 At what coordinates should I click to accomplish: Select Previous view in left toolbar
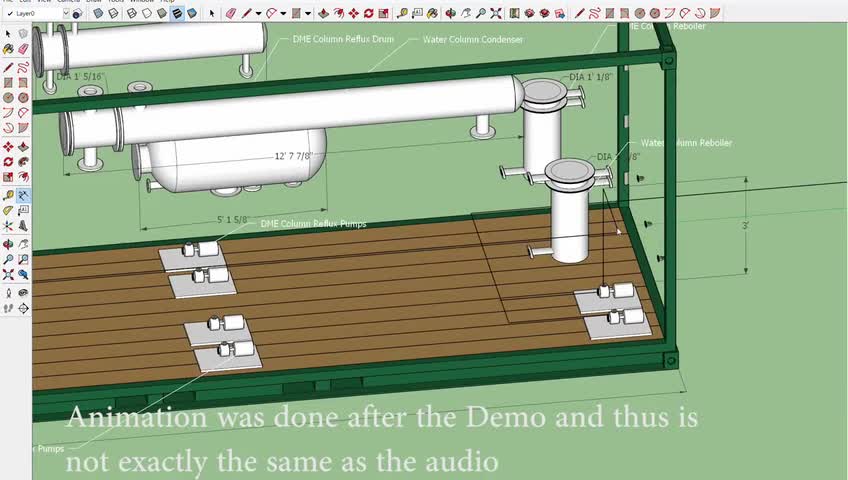23,275
